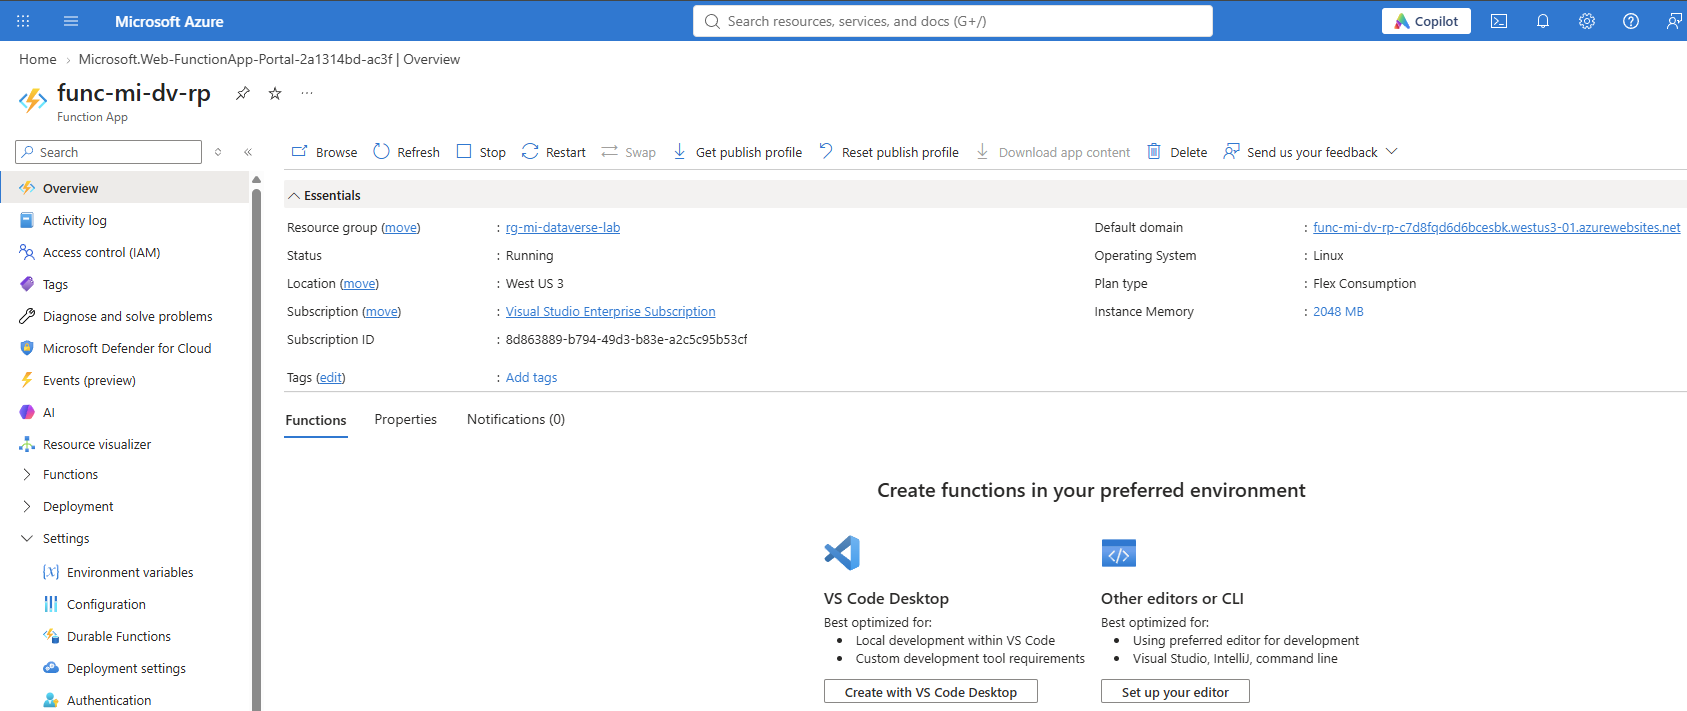Click Set up your editor button
The width and height of the screenshot is (1687, 711).
1175,692
